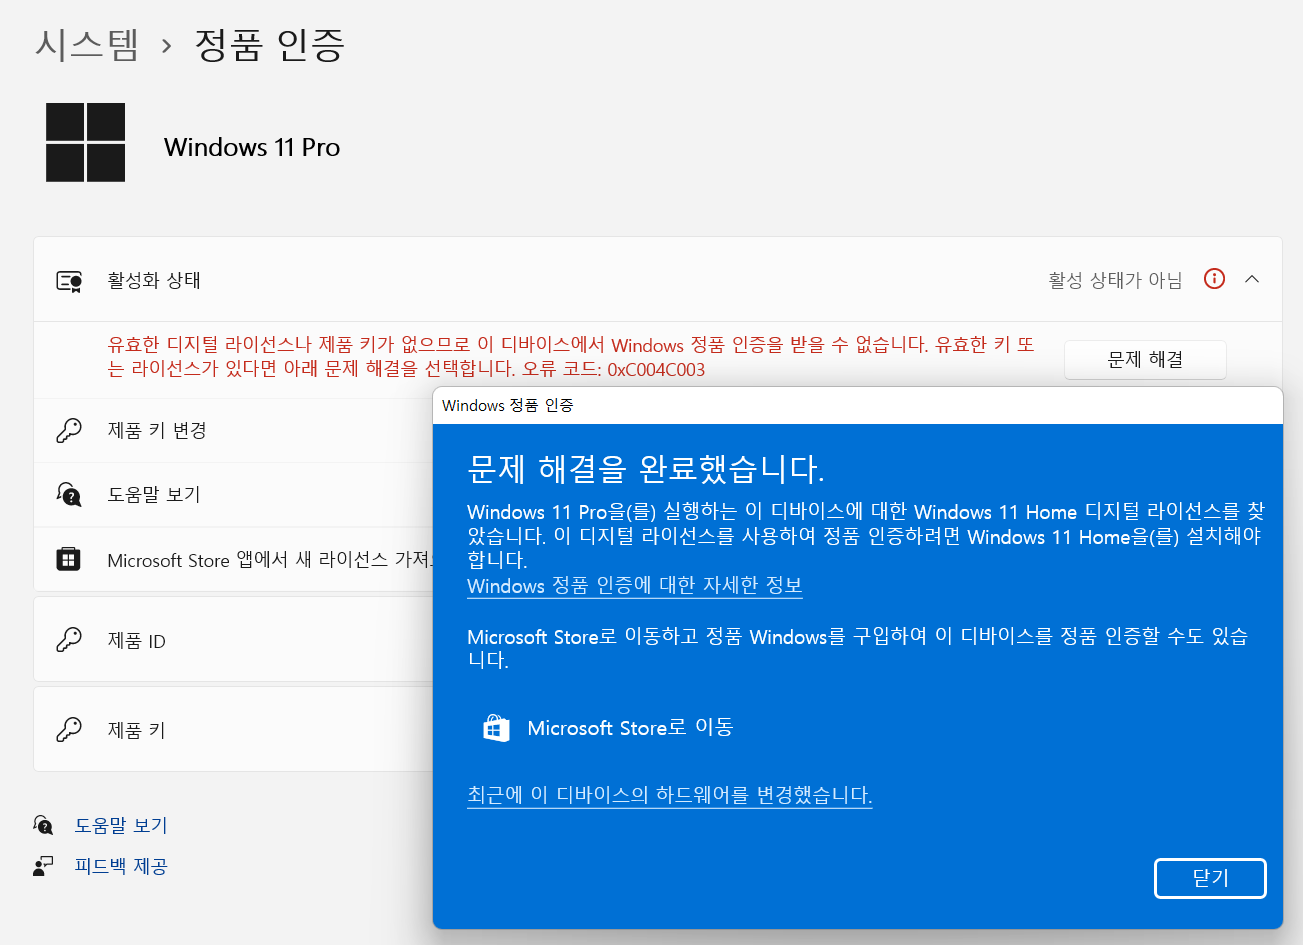Click the key icon beside 제품 ID
The height and width of the screenshot is (945, 1303).
[69, 640]
